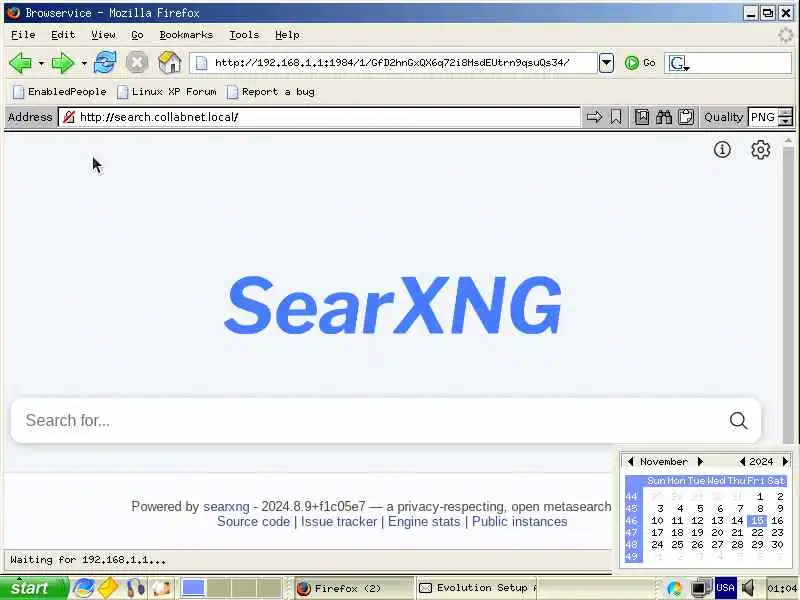Click the grey Stop loading icon
Viewport: 800px width, 600px height.
coord(137,63)
